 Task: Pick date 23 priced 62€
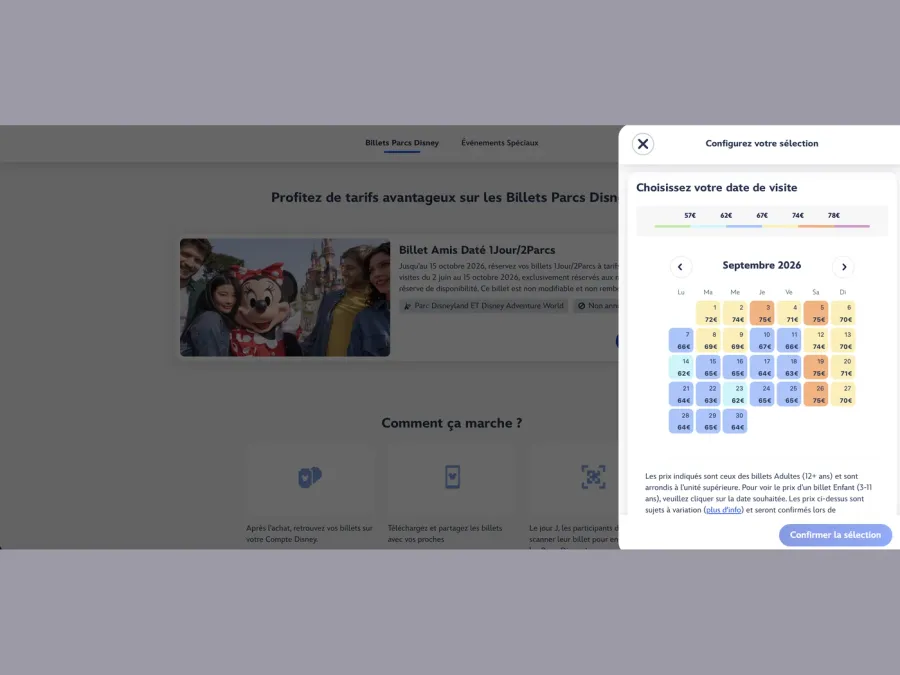point(735,394)
